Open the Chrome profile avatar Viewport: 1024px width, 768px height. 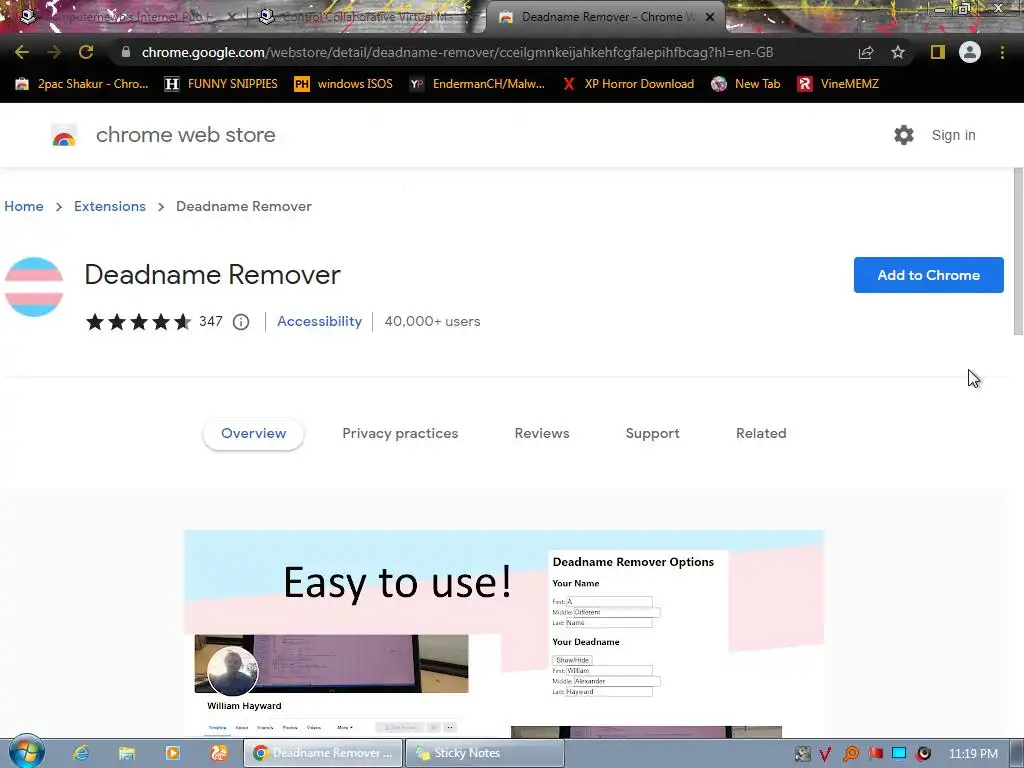click(970, 52)
